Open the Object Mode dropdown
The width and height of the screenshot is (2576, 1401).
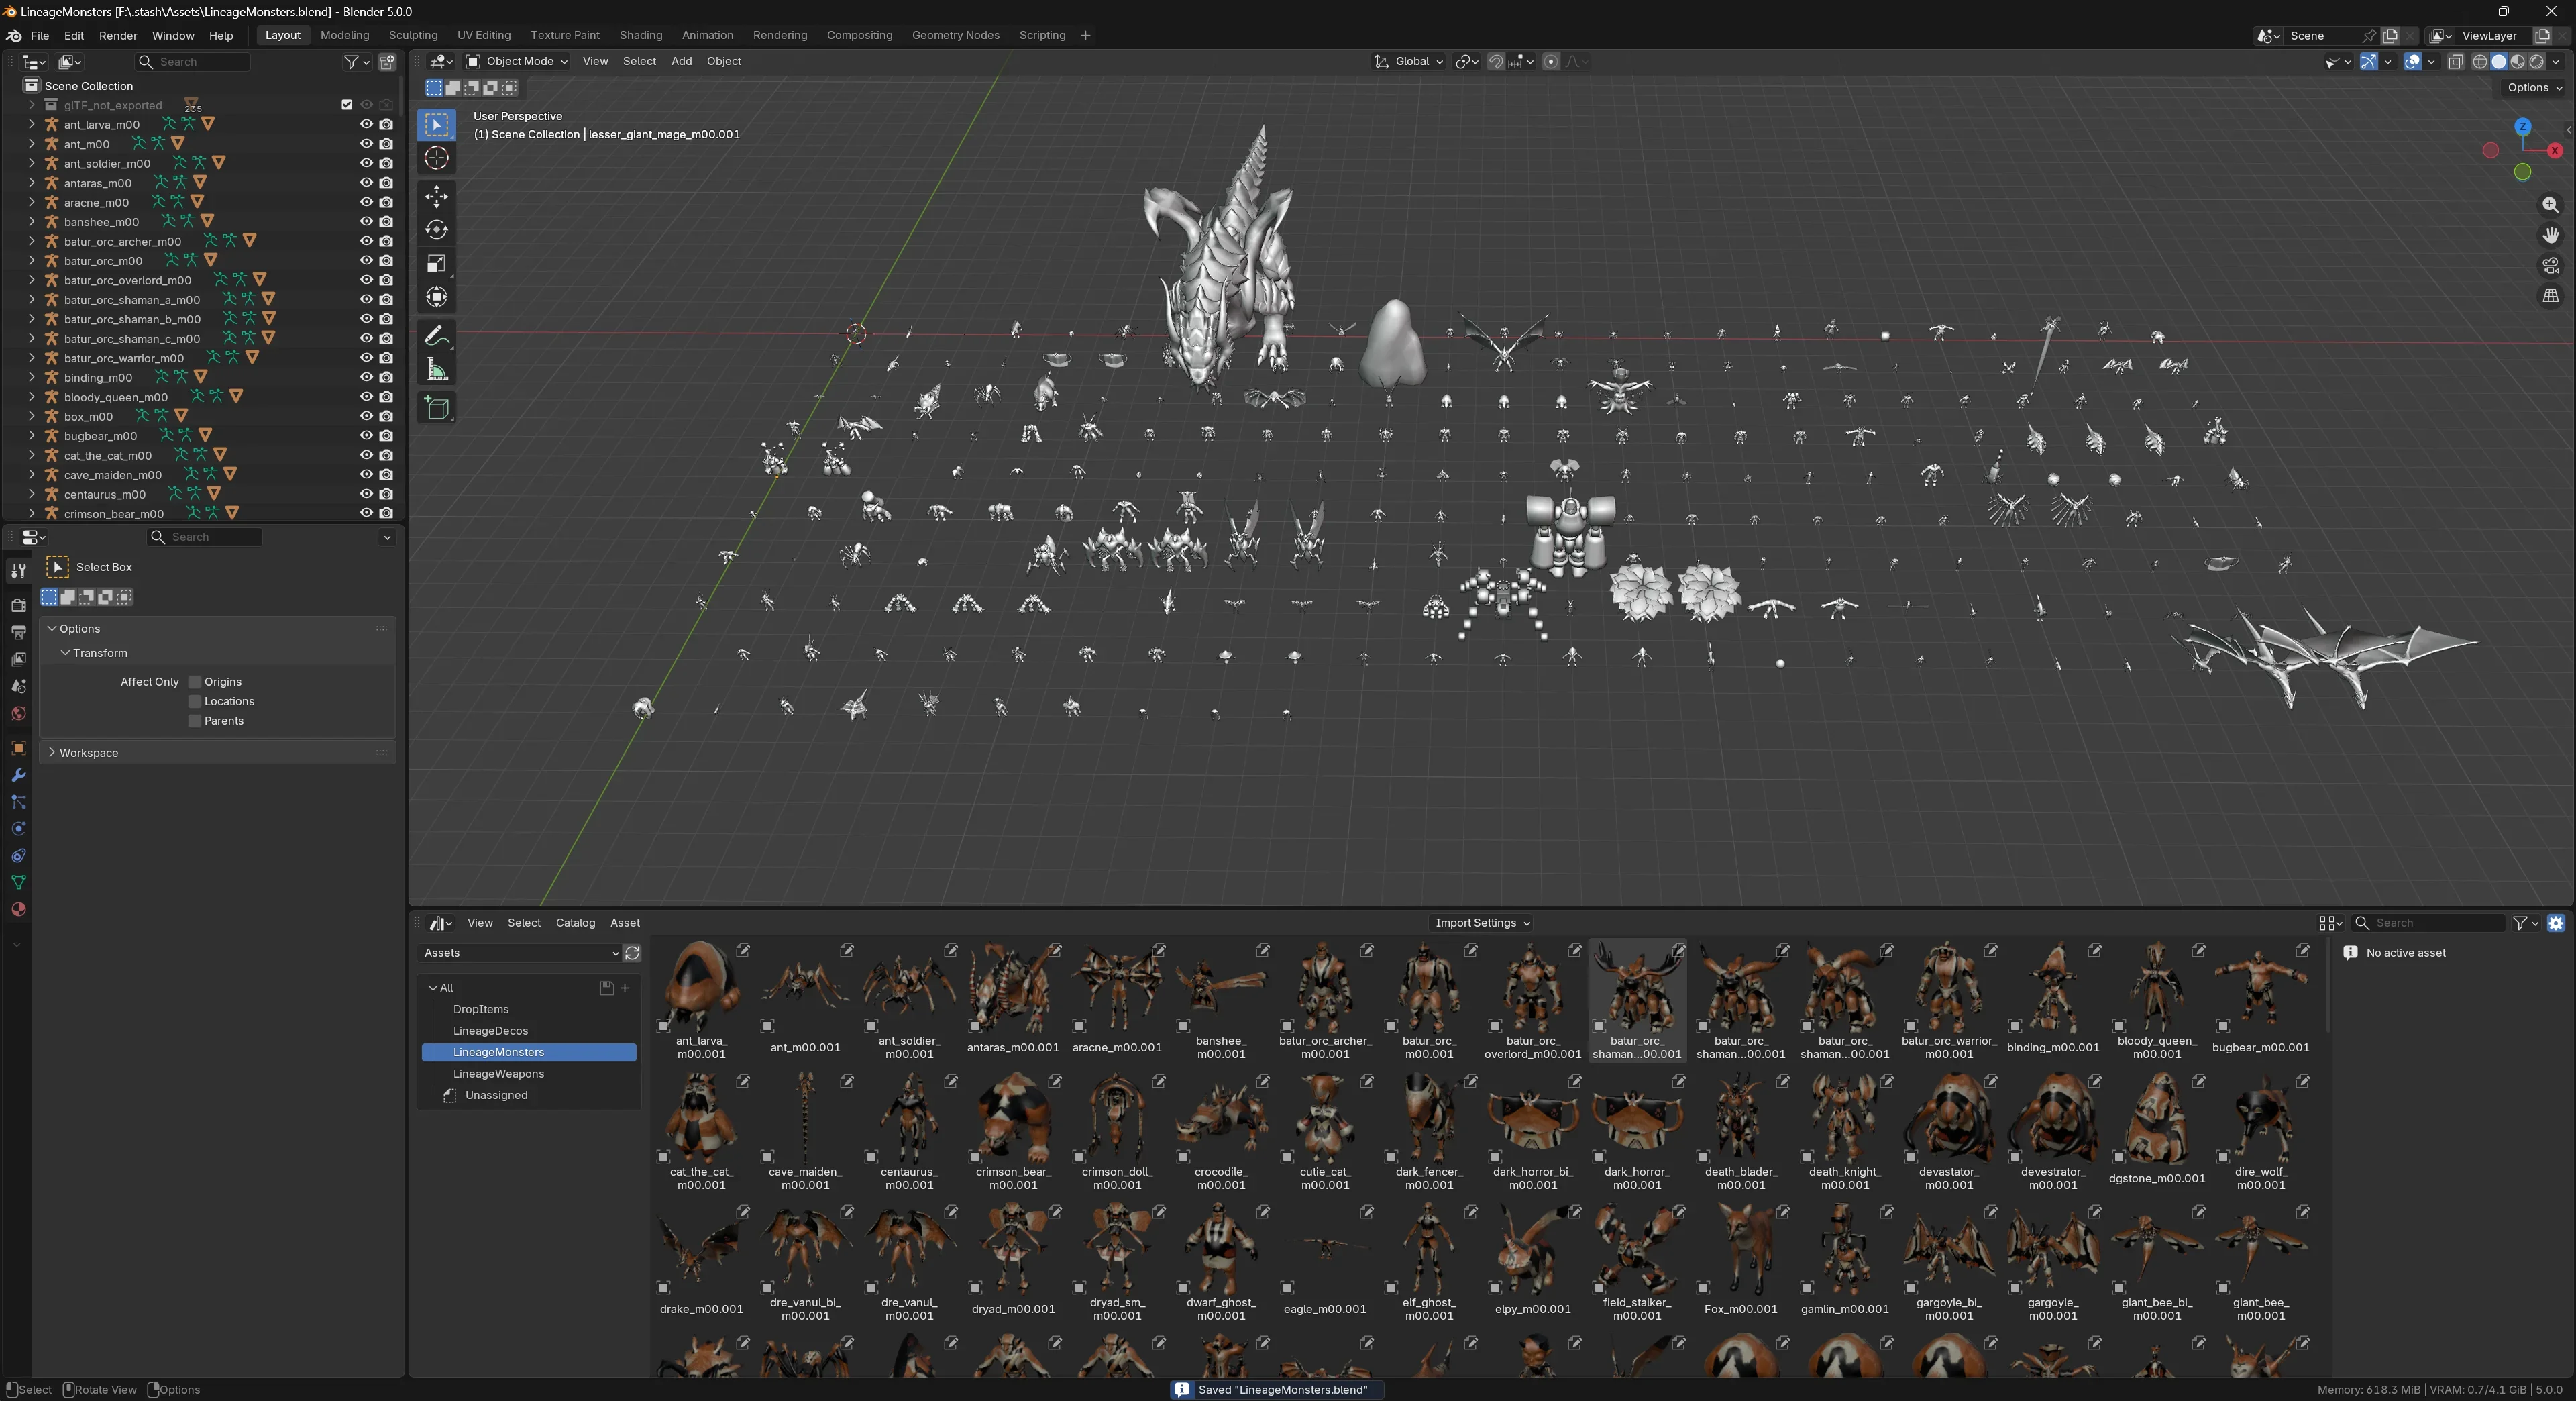[x=517, y=62]
